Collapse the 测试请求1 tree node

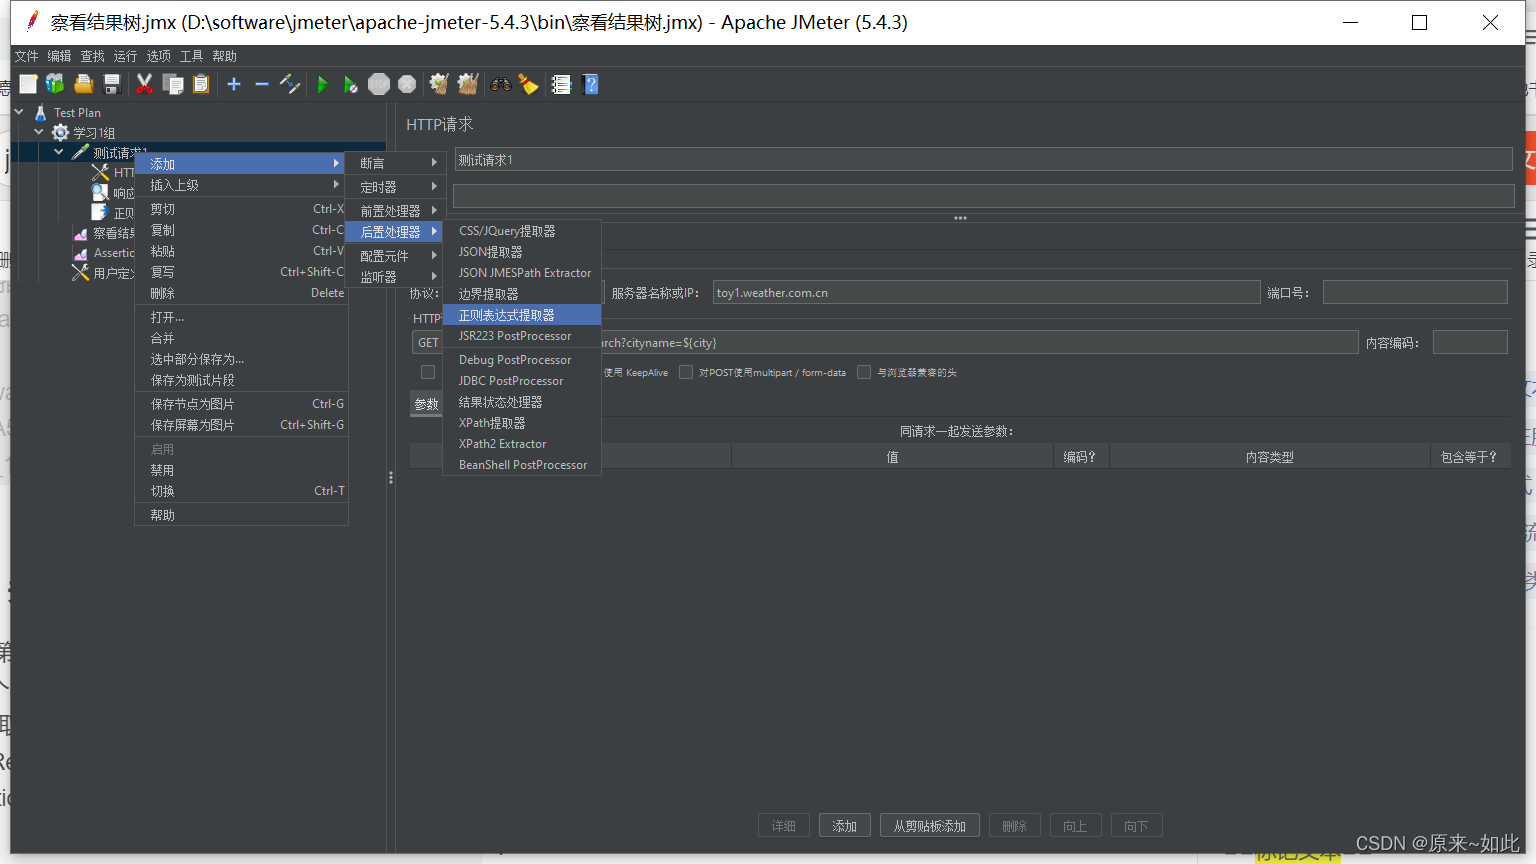point(59,152)
